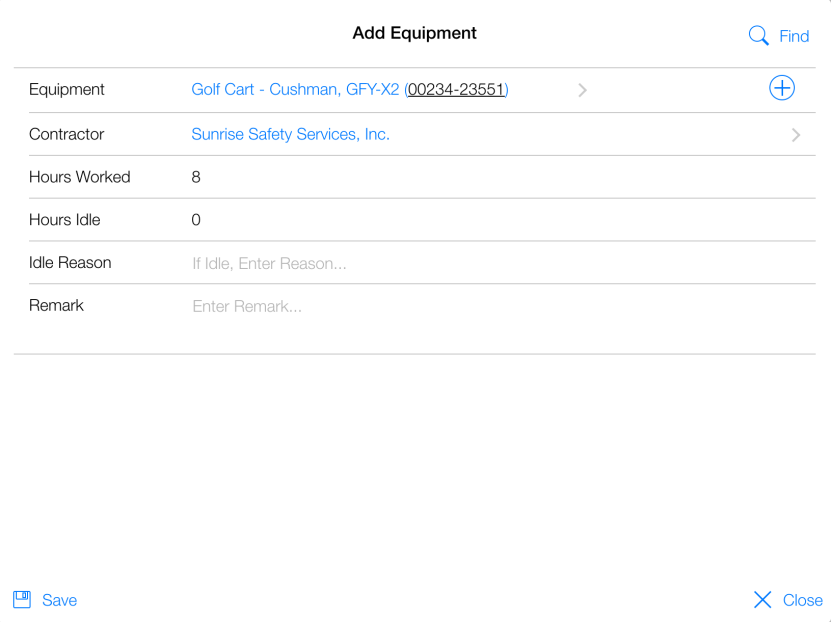This screenshot has width=831, height=622.
Task: Click the magnifying glass Find icon
Action: pos(759,36)
